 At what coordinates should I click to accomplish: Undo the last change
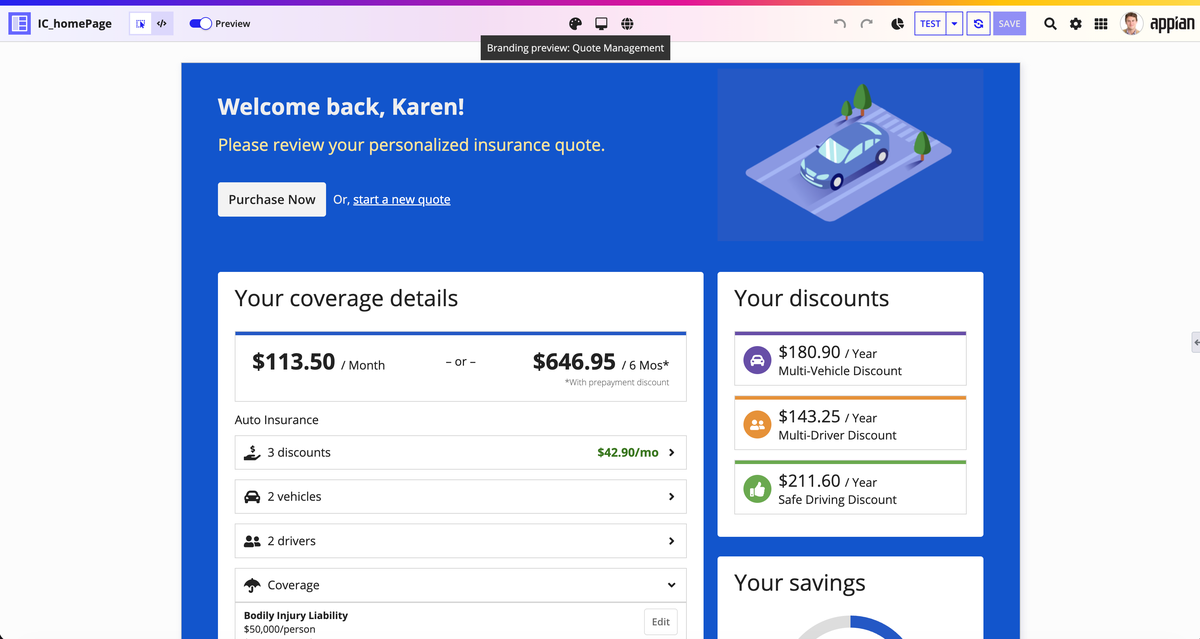tap(840, 24)
